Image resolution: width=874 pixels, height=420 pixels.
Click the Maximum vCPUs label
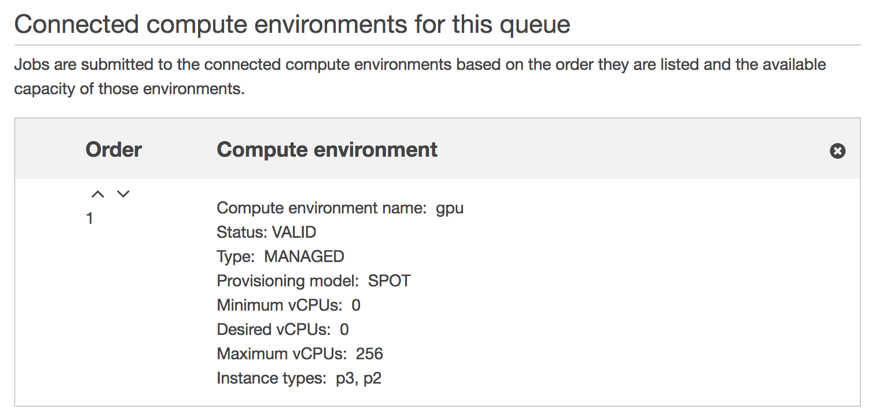281,354
